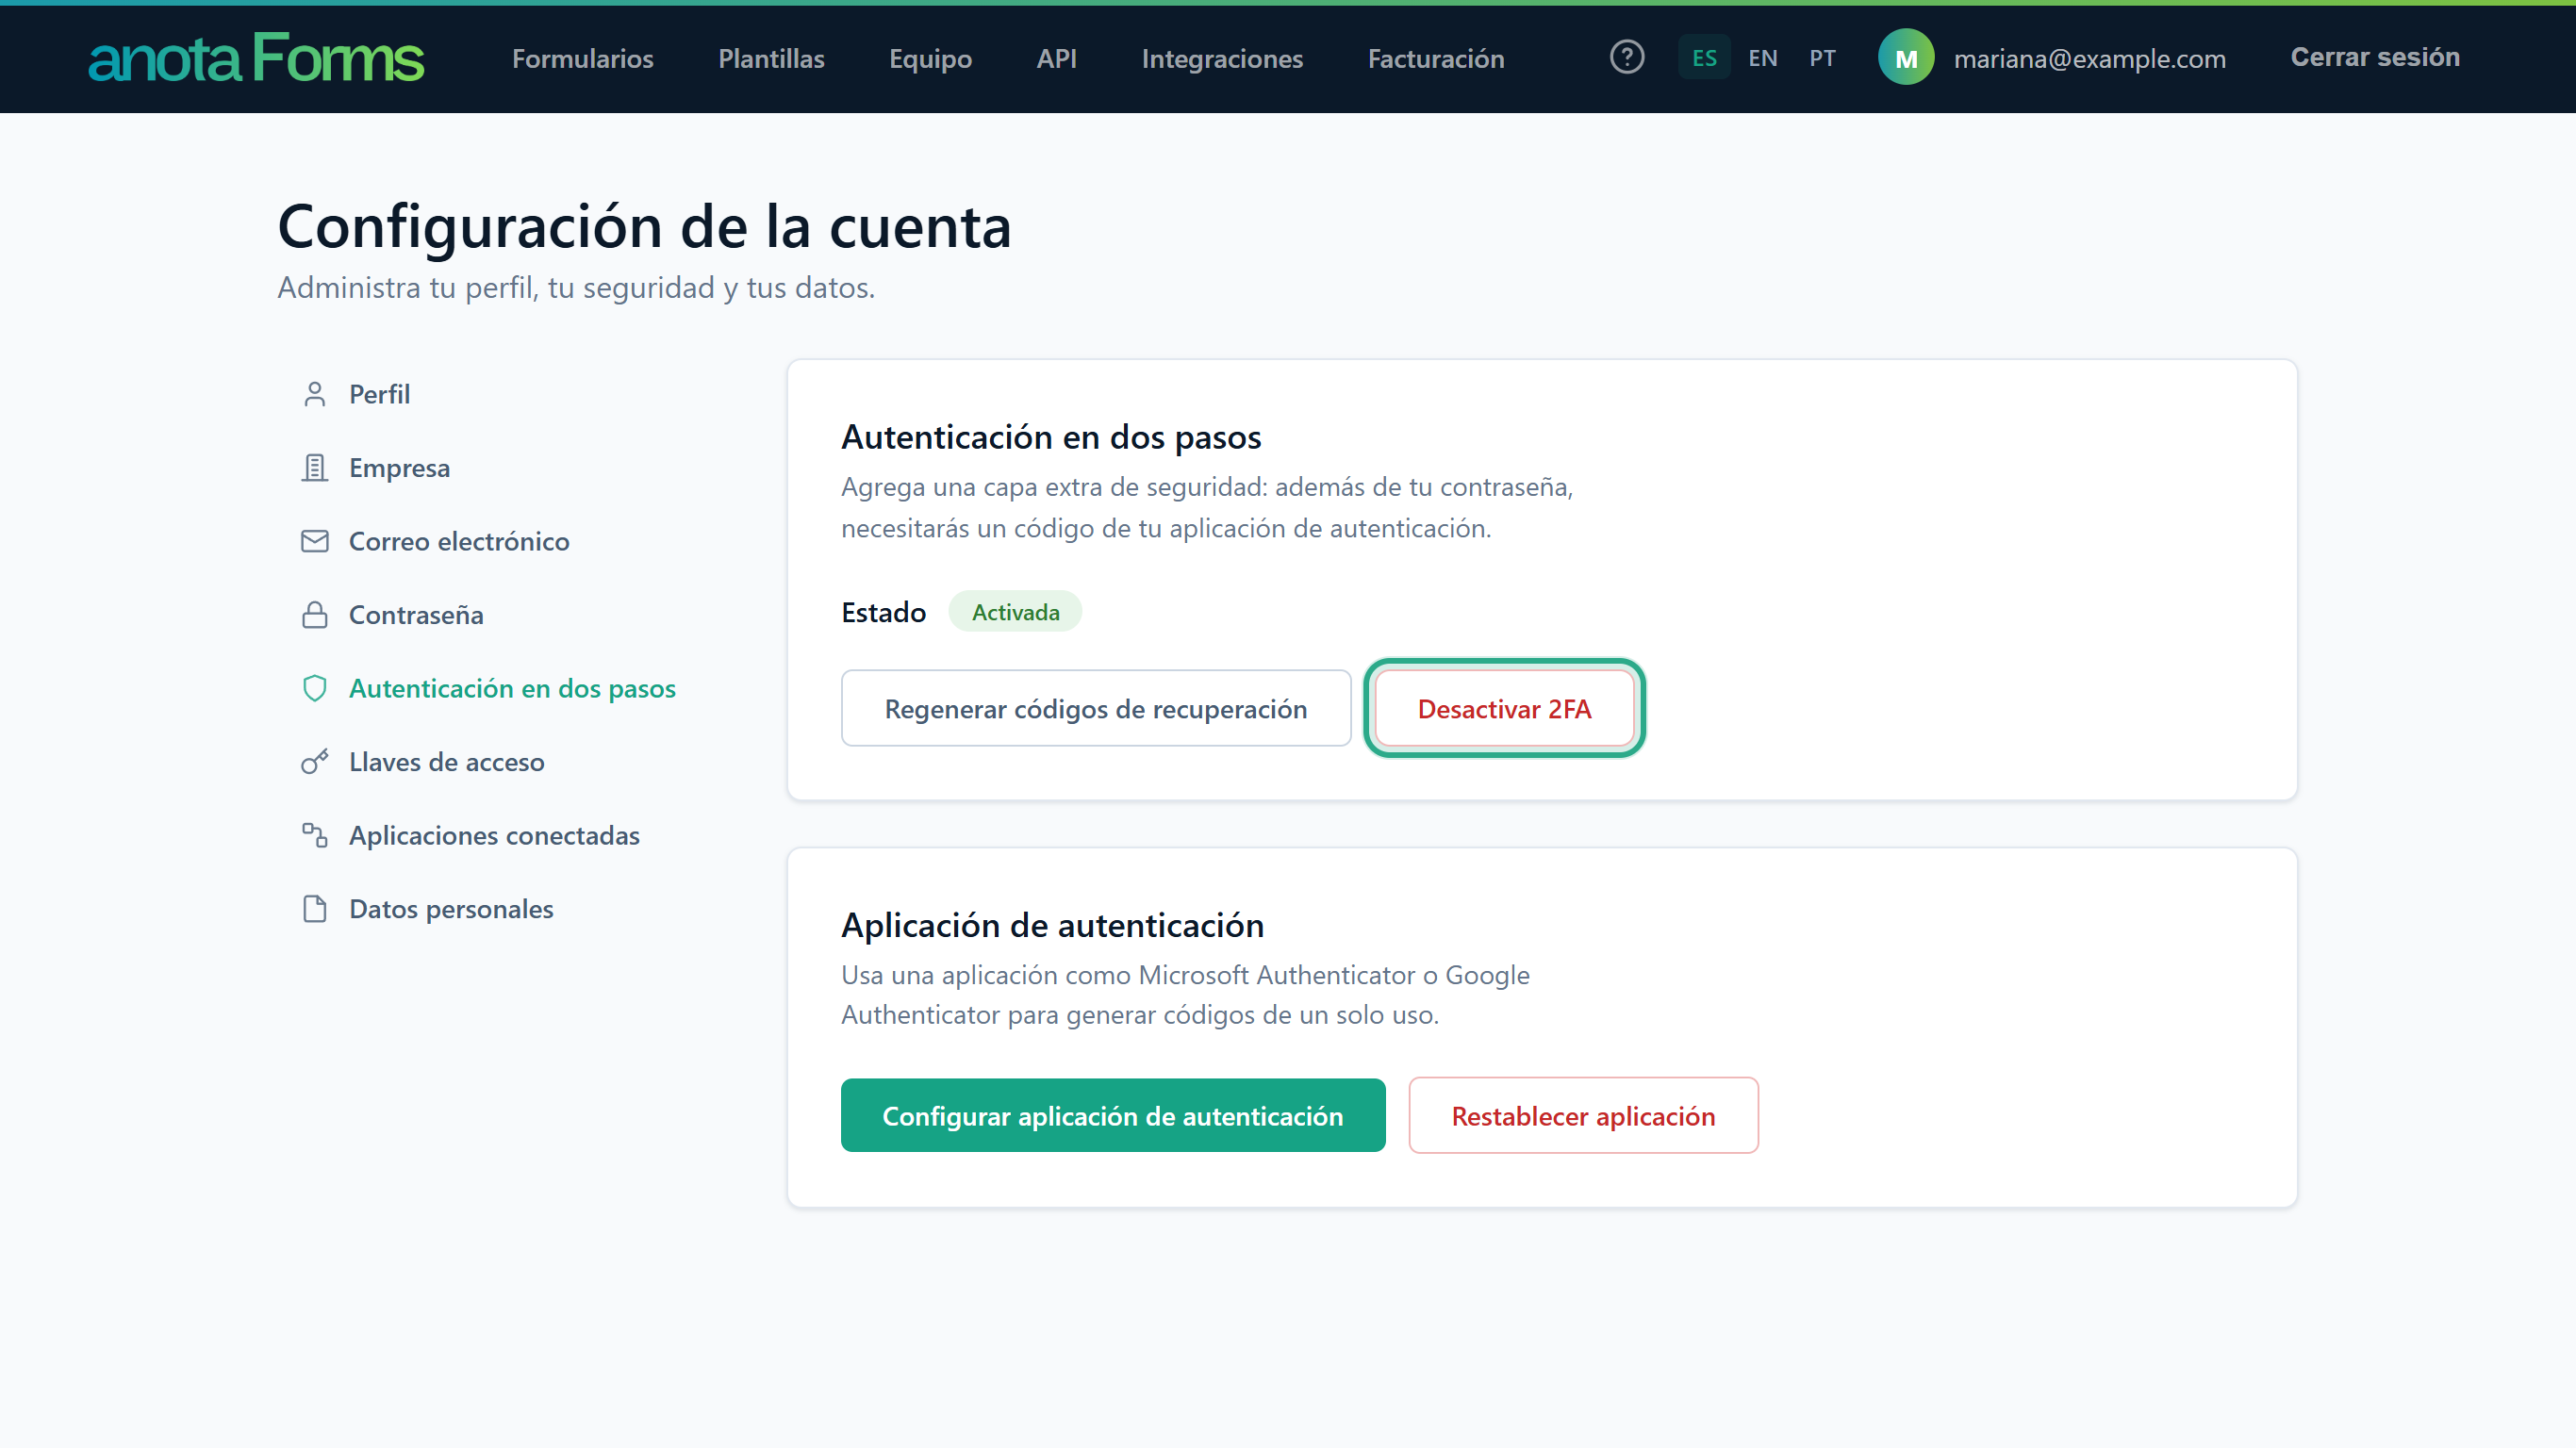Click Cerrar sesión
Image resolution: width=2576 pixels, height=1448 pixels.
pos(2375,57)
